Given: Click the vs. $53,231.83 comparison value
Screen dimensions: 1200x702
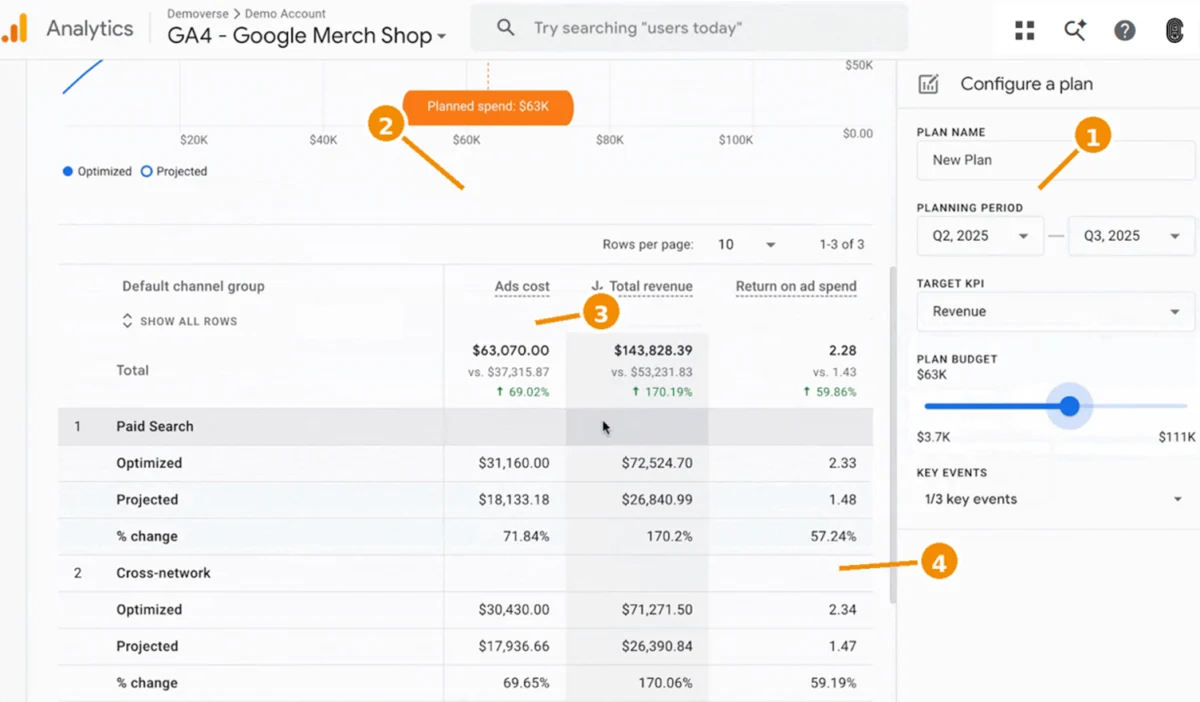Looking at the screenshot, I should click(651, 372).
